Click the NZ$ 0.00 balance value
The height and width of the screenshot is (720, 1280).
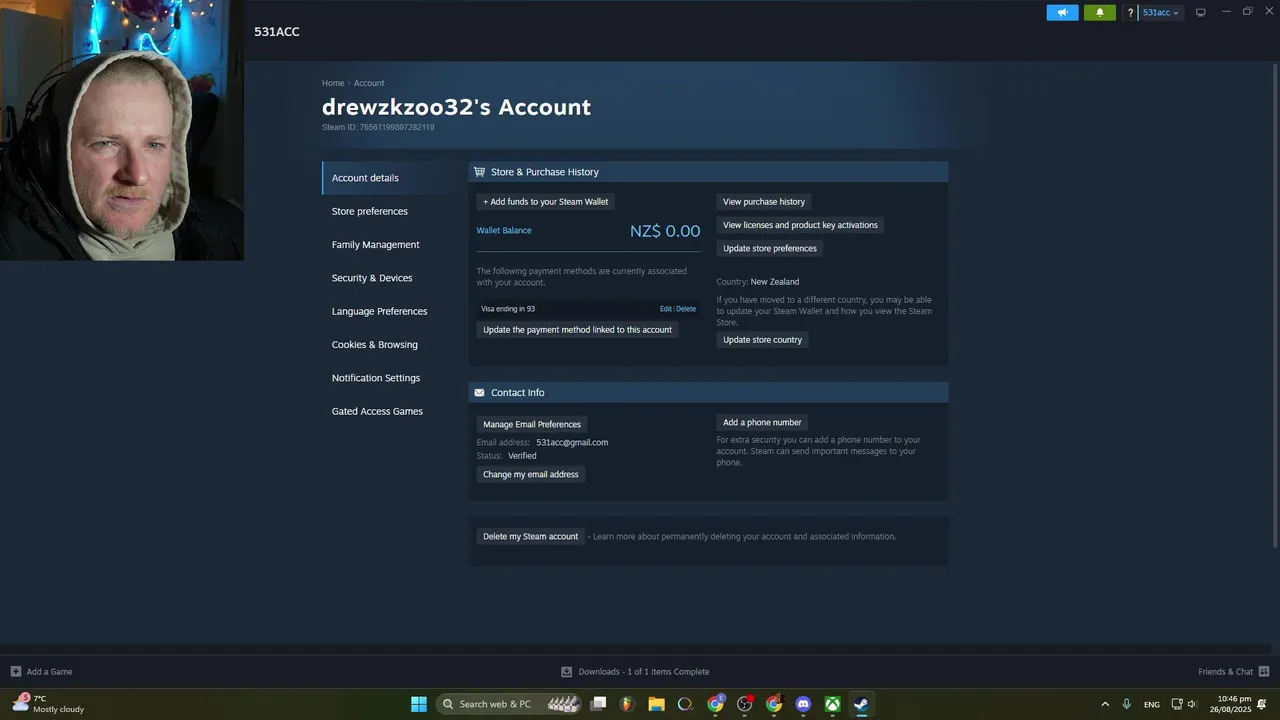[x=665, y=231]
